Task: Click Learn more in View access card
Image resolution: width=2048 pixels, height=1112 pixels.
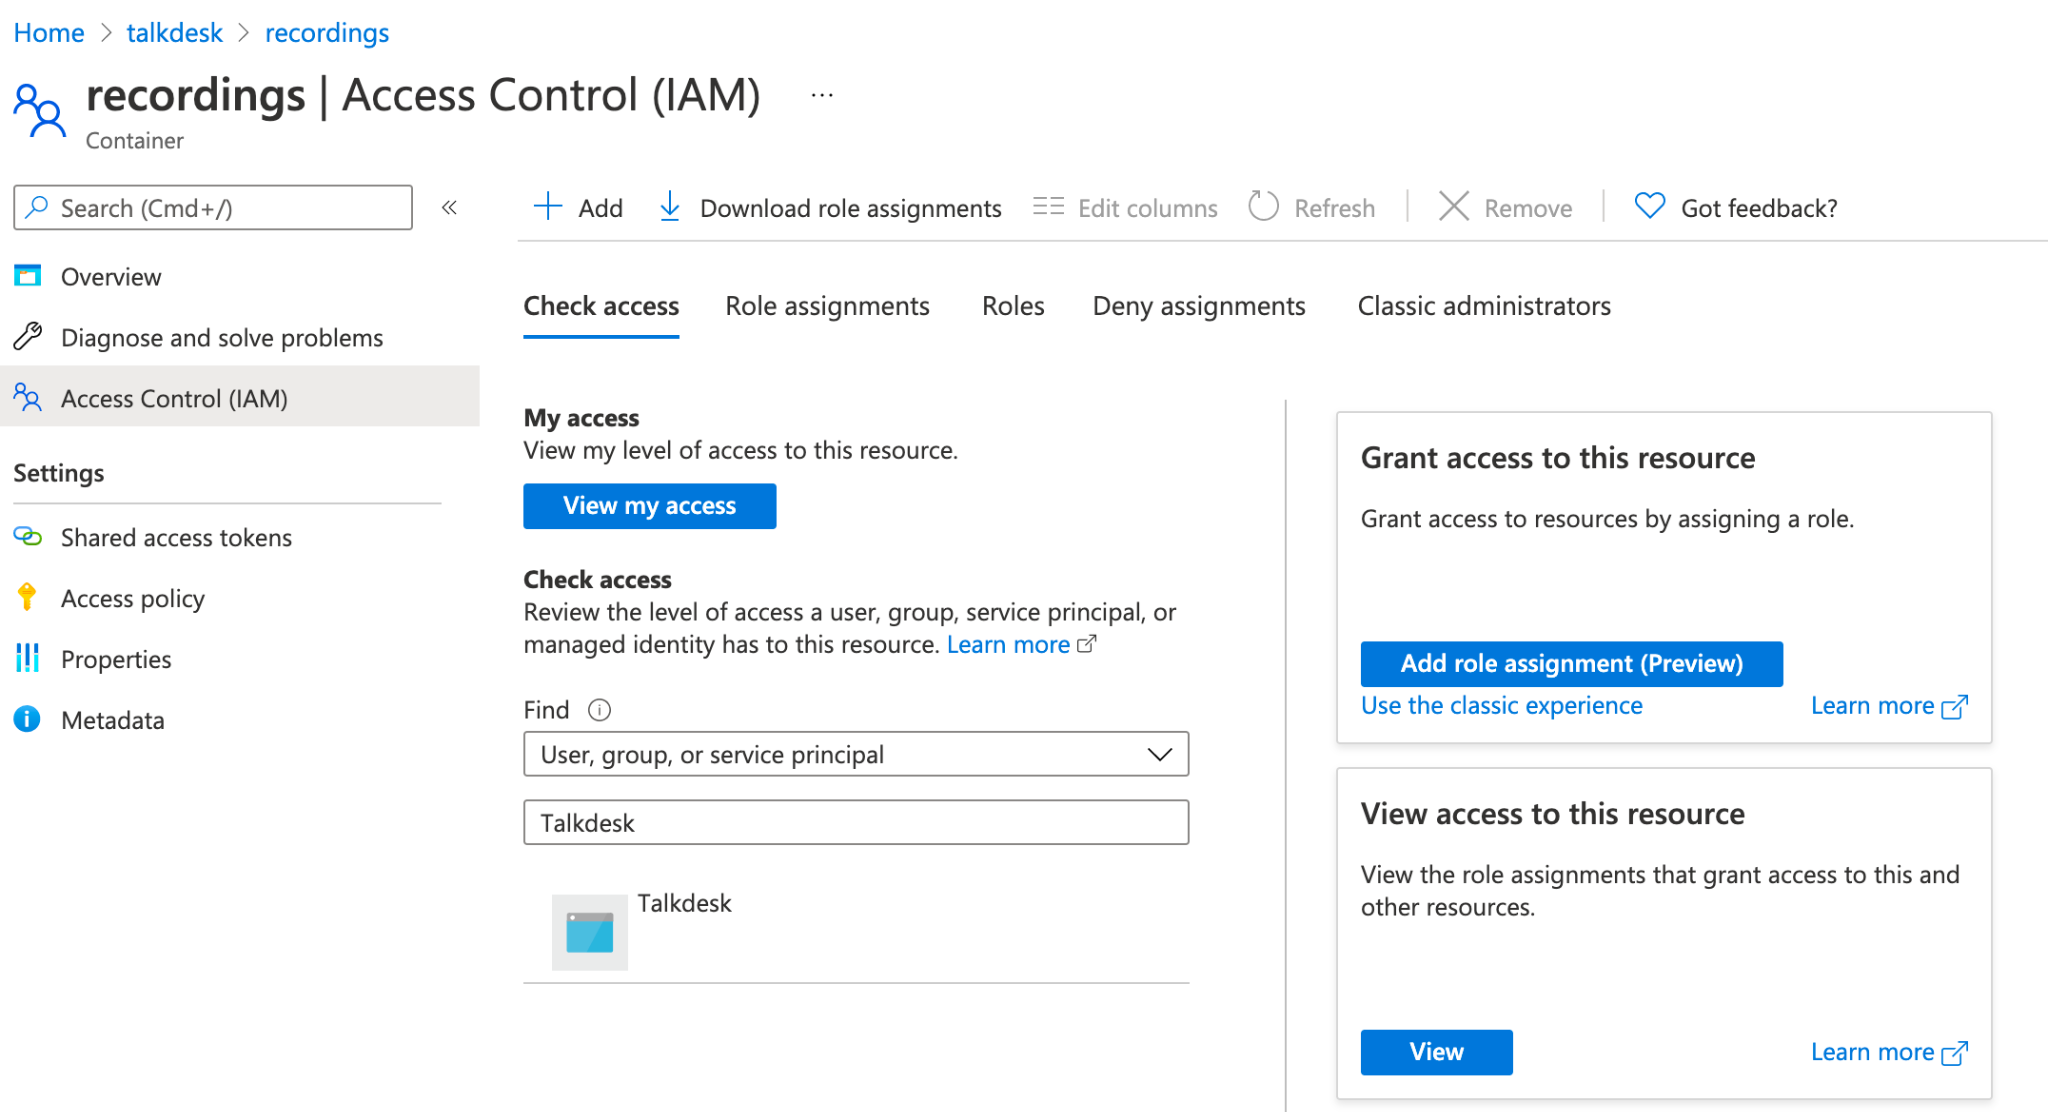Action: point(1889,1052)
